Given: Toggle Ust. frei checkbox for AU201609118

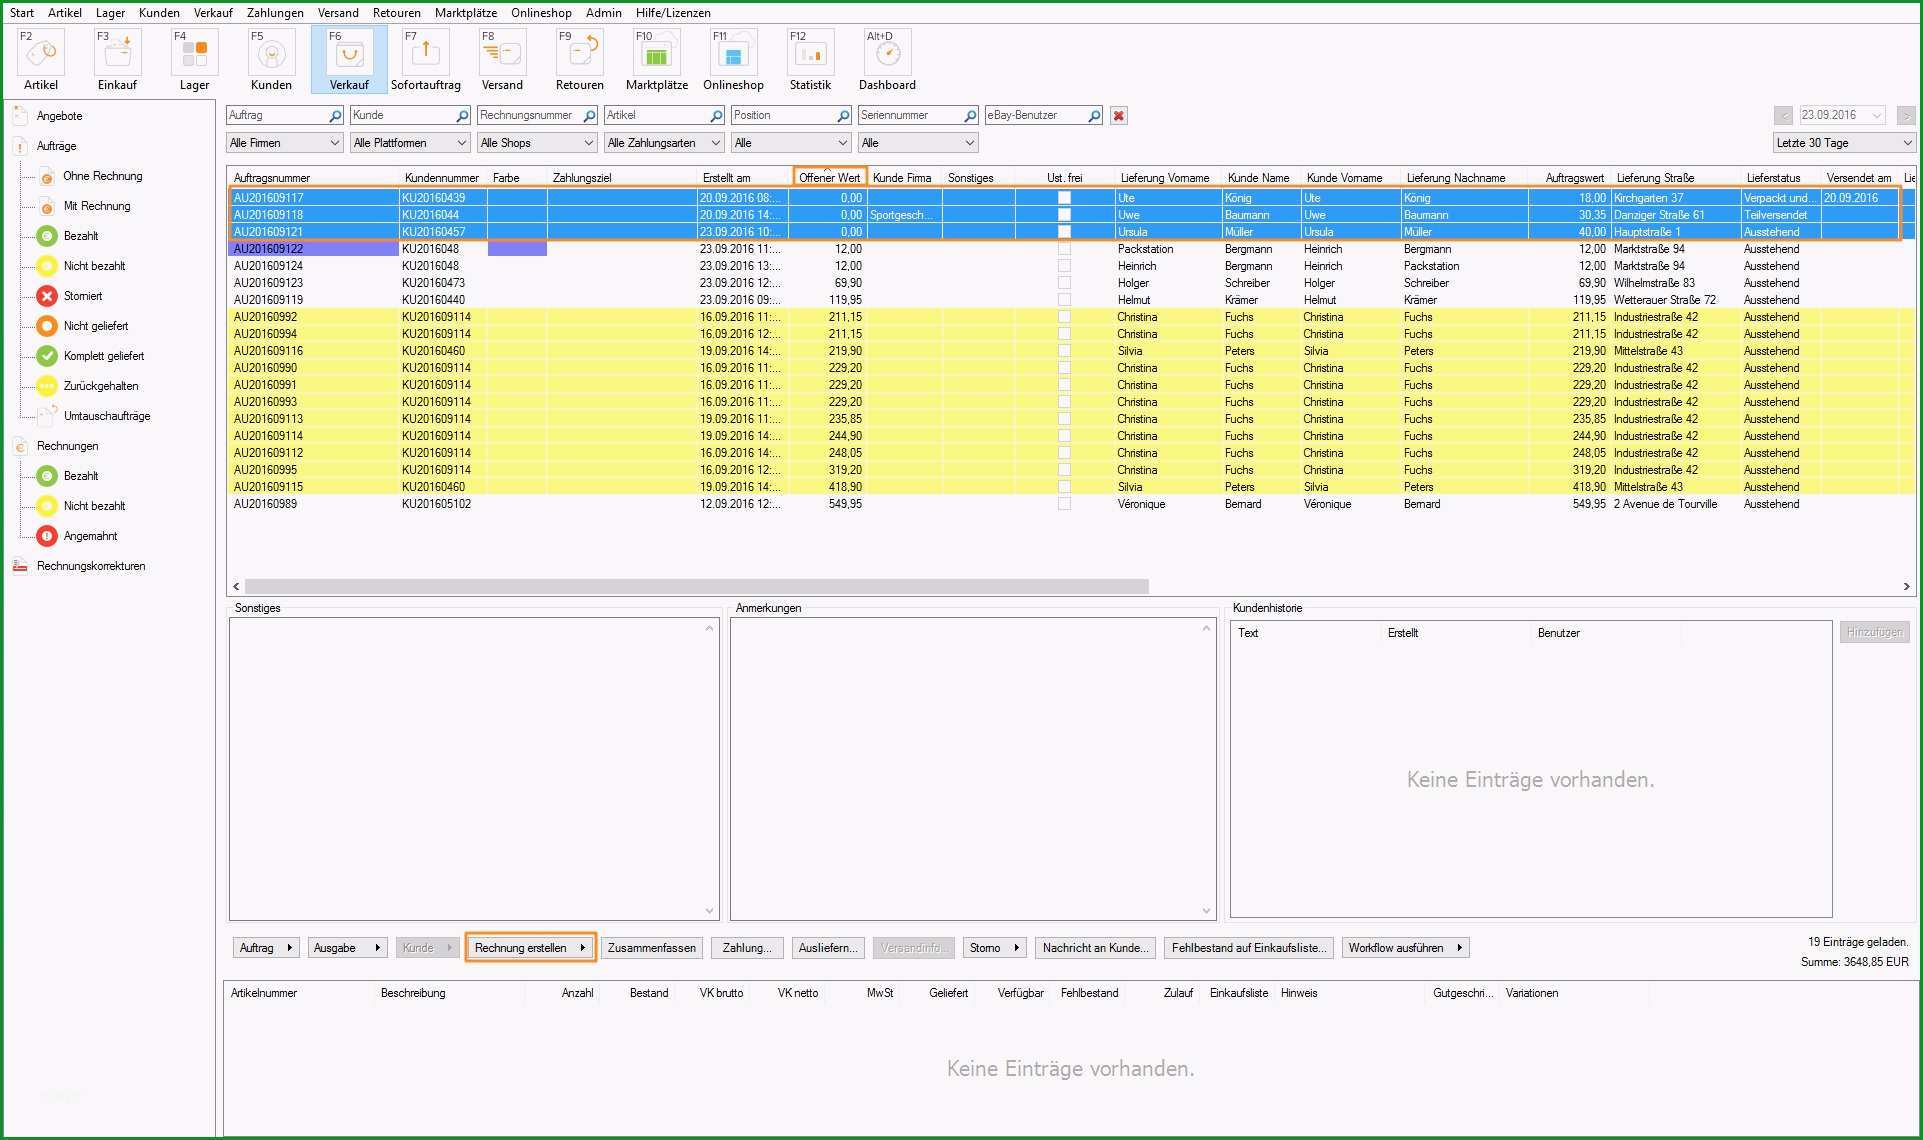Looking at the screenshot, I should [x=1064, y=215].
